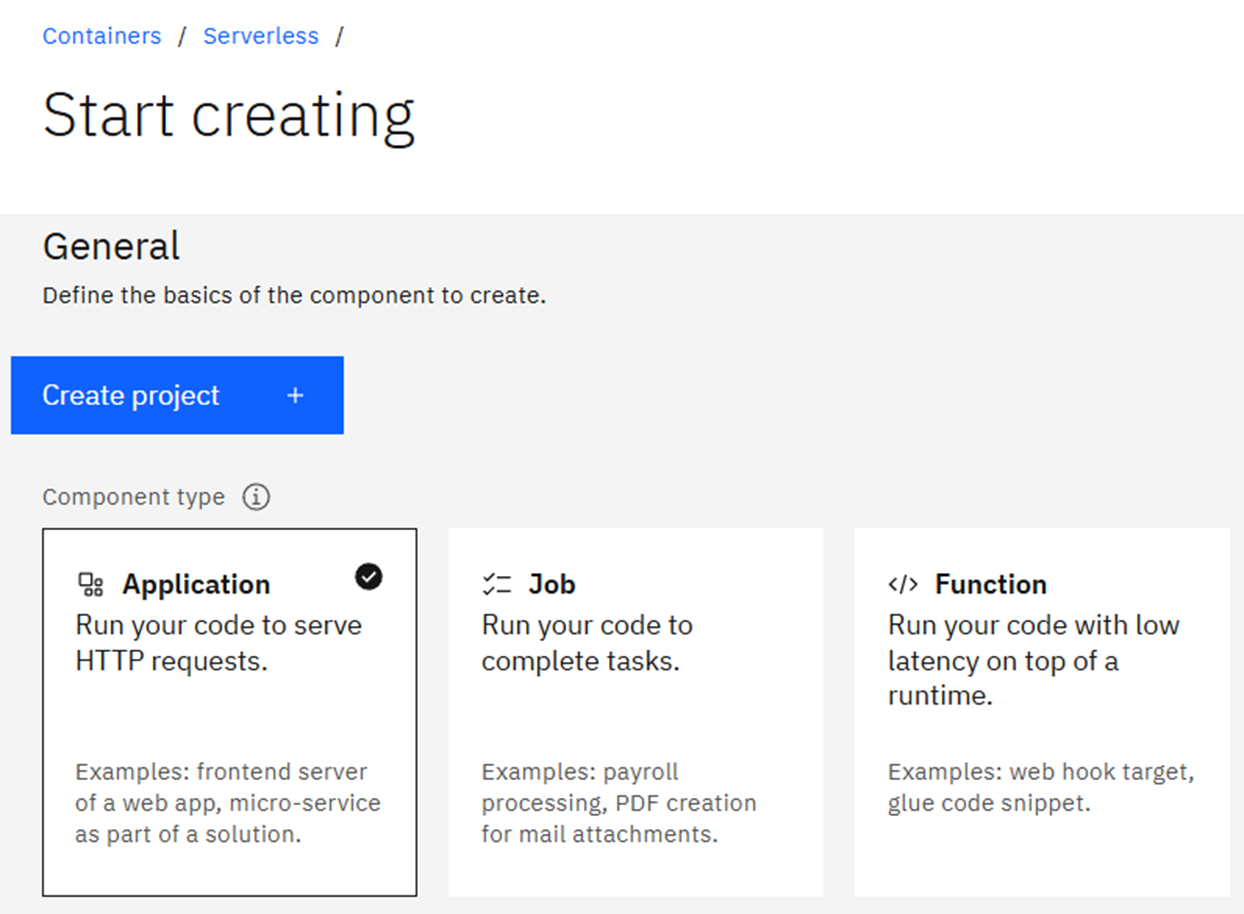Click 'Run your code to complete tasks' description
Viewport: 1244px width, 914px height.
click(x=587, y=643)
